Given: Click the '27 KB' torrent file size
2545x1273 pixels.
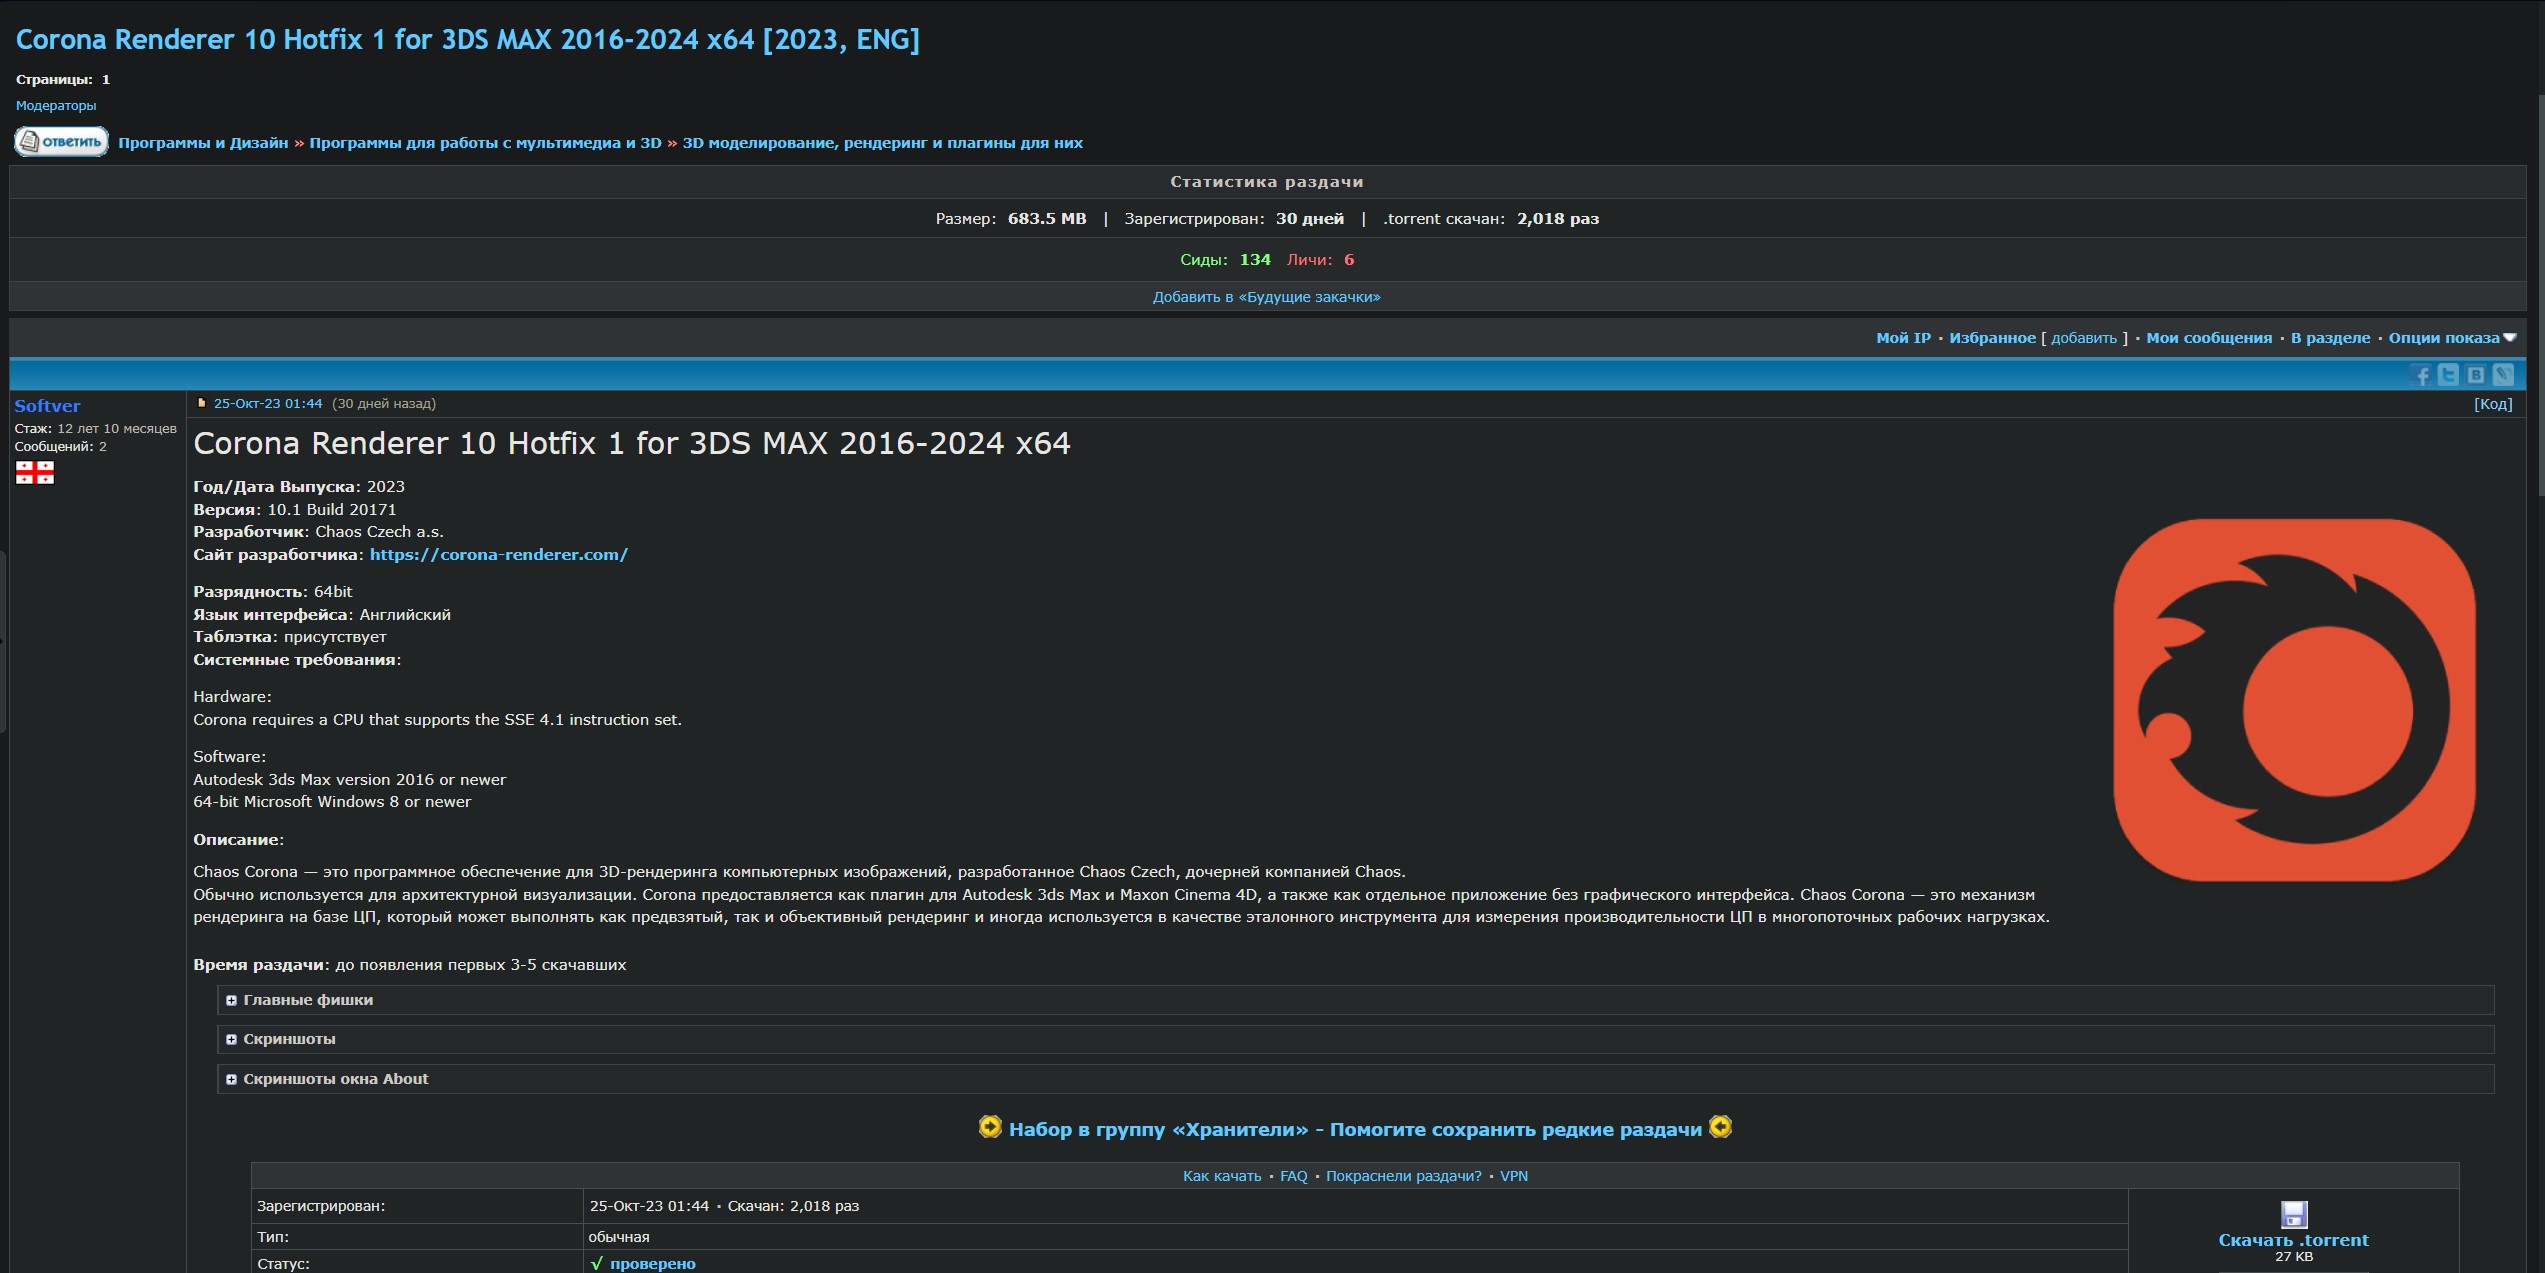Looking at the screenshot, I should point(2294,1257).
